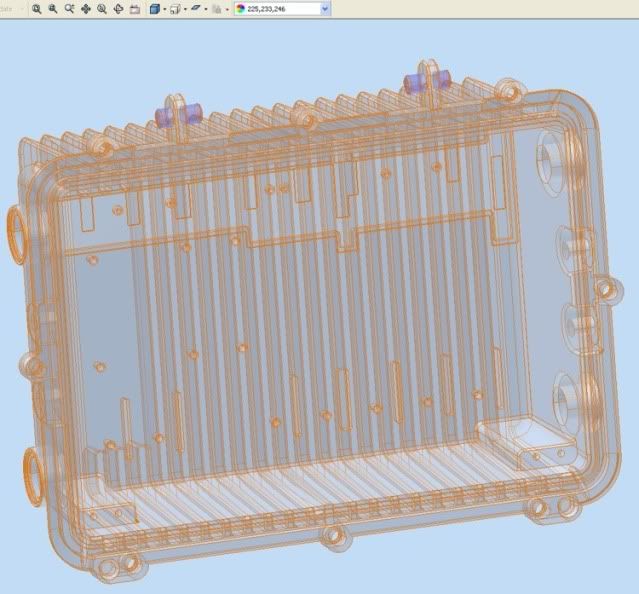The height and width of the screenshot is (594, 639).
Task: Click the second magnifier zoom icon
Action: pos(53,8)
